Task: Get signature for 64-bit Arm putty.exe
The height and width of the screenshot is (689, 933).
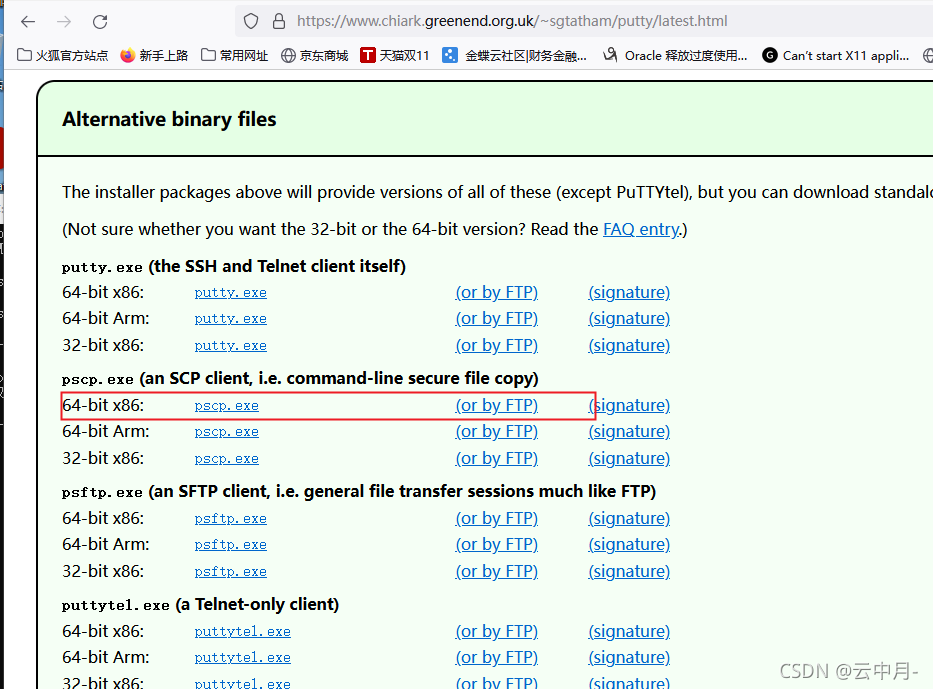Action: [629, 318]
